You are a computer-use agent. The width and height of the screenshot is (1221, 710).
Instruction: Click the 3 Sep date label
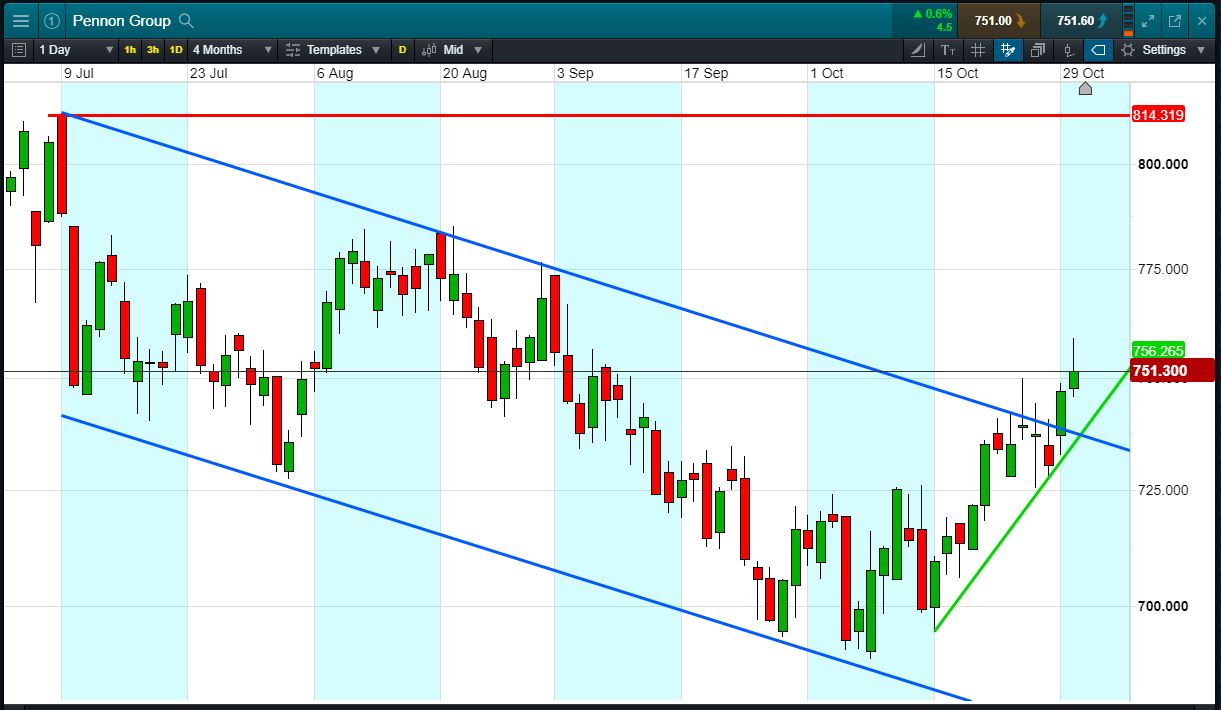[x=575, y=73]
